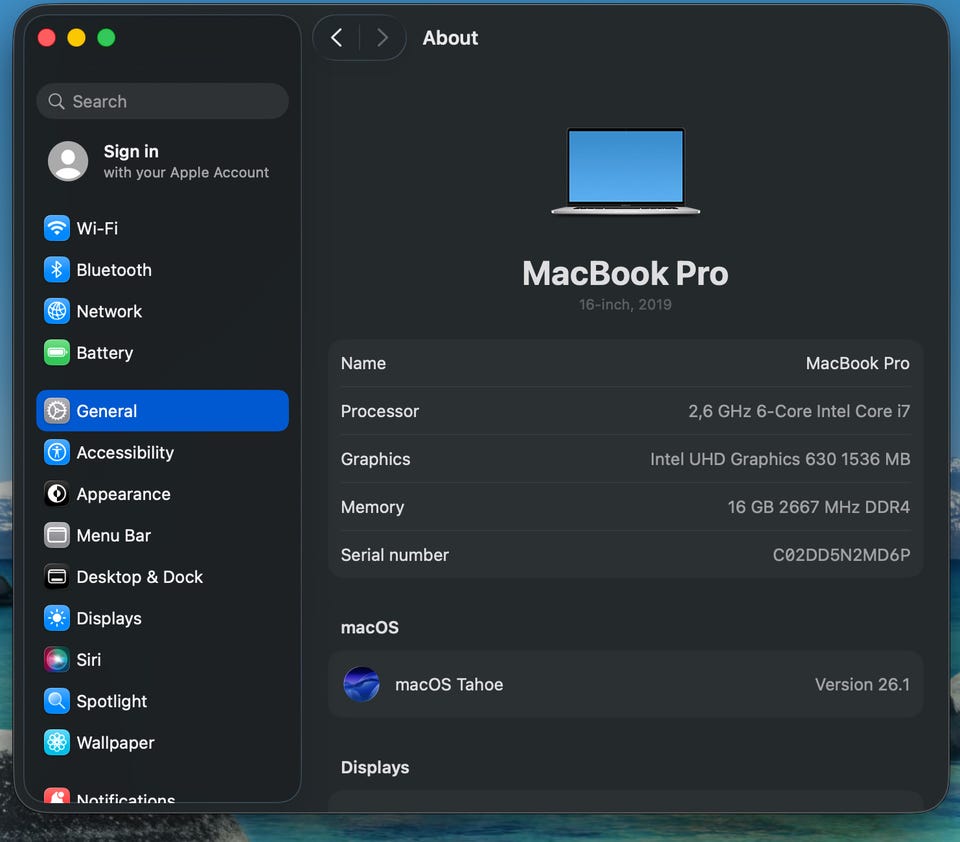Open the Displays sidebar item

pos(108,618)
